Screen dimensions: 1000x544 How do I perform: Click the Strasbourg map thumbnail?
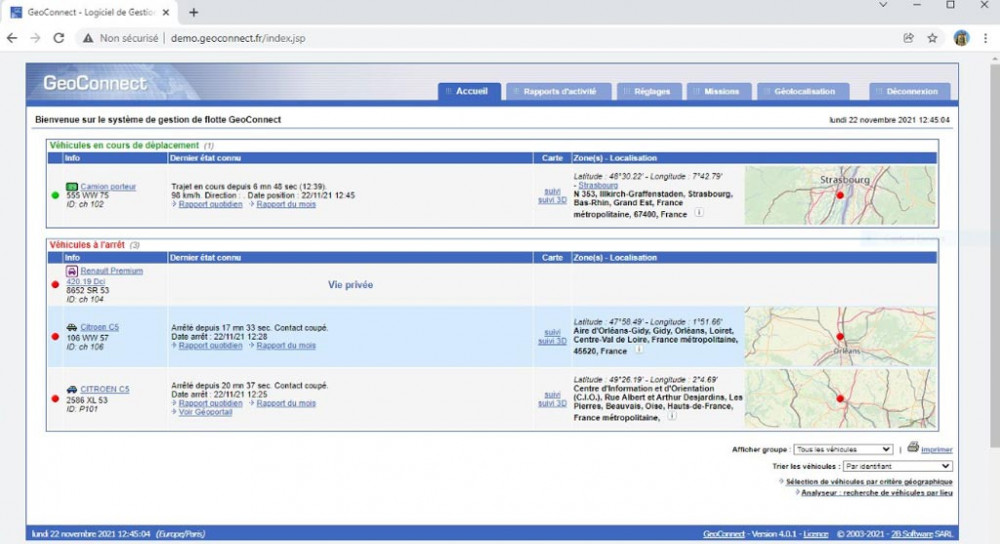(x=840, y=195)
